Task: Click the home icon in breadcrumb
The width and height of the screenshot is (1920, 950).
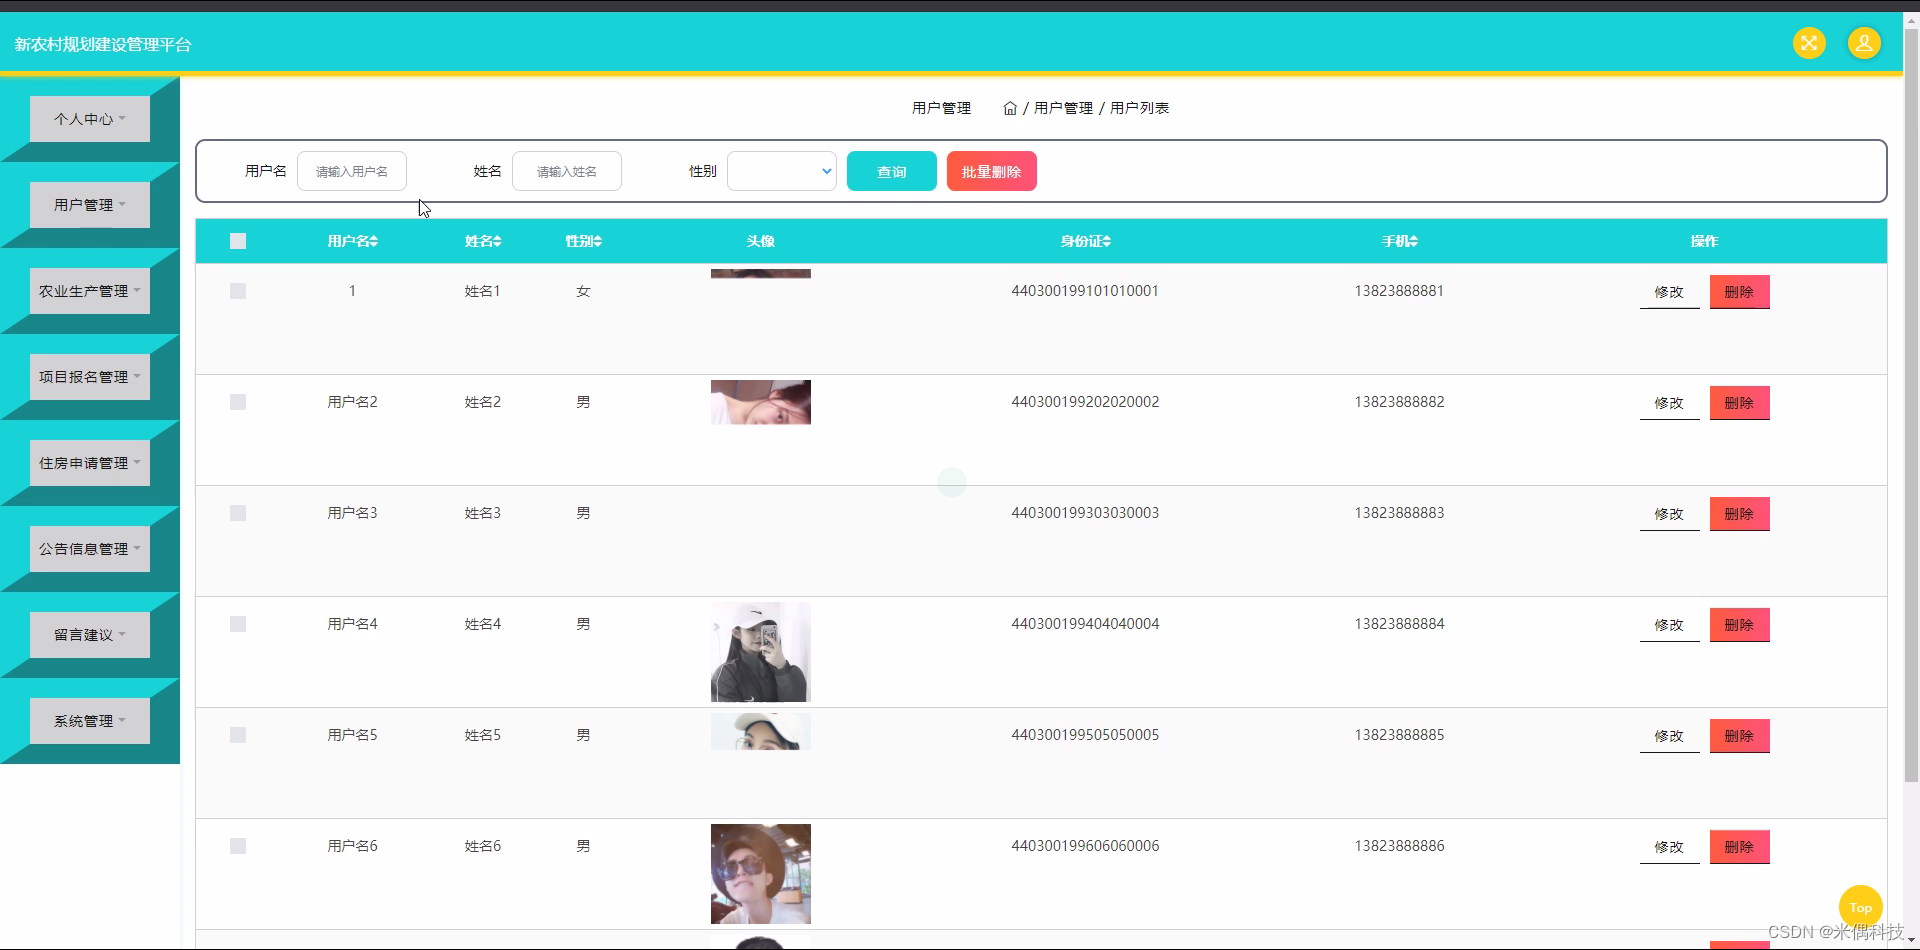Action: (1010, 108)
